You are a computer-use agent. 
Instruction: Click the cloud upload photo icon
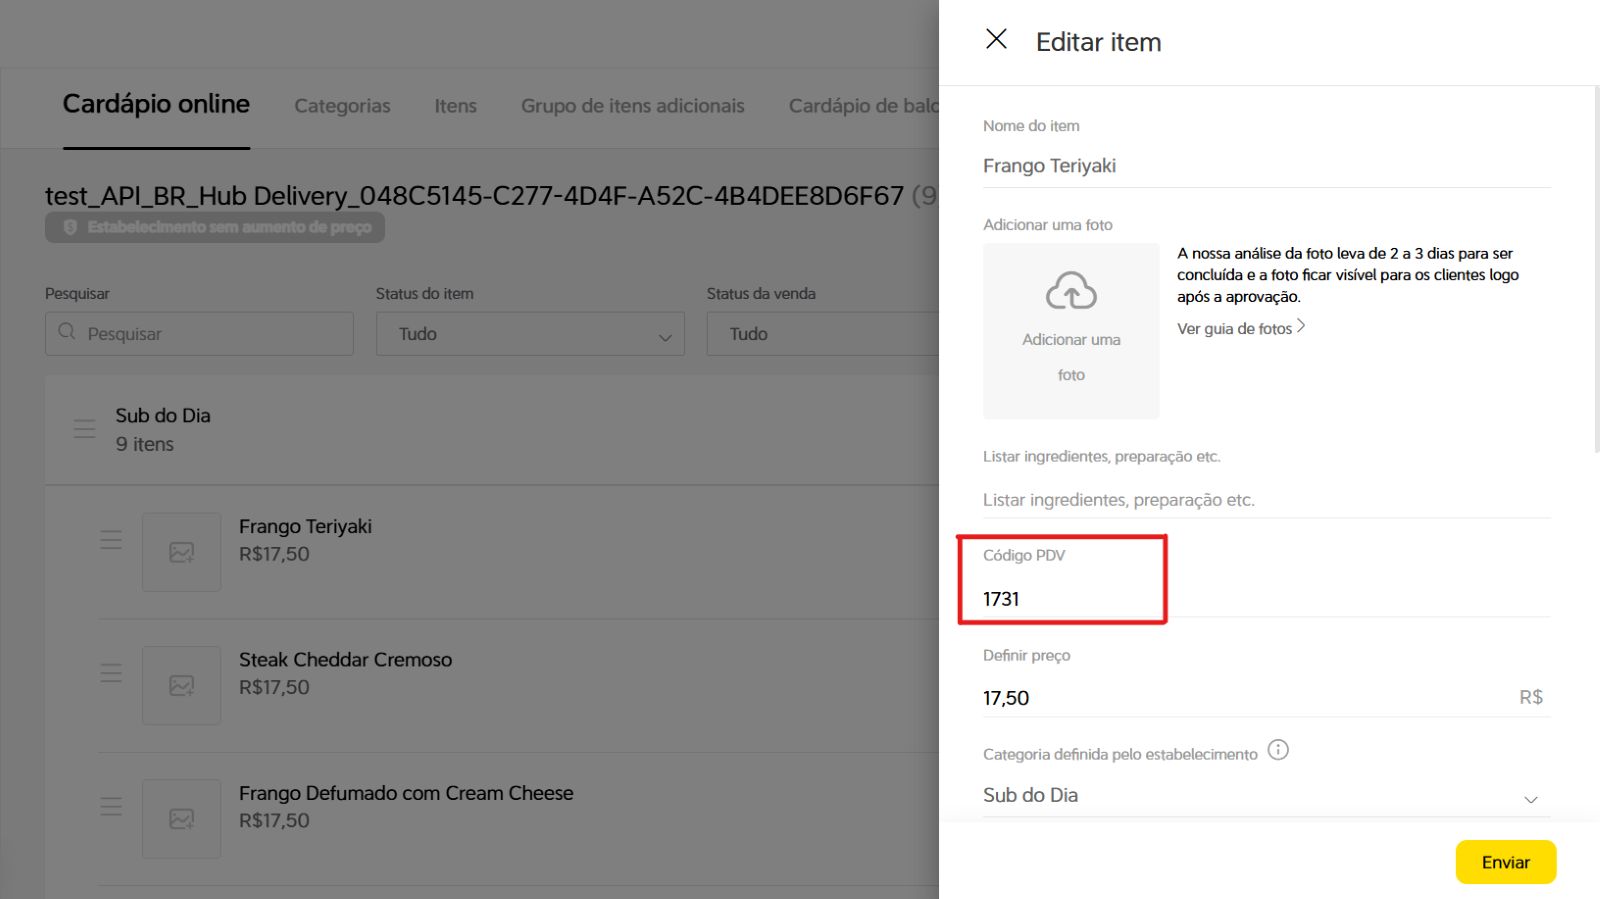[x=1071, y=291]
